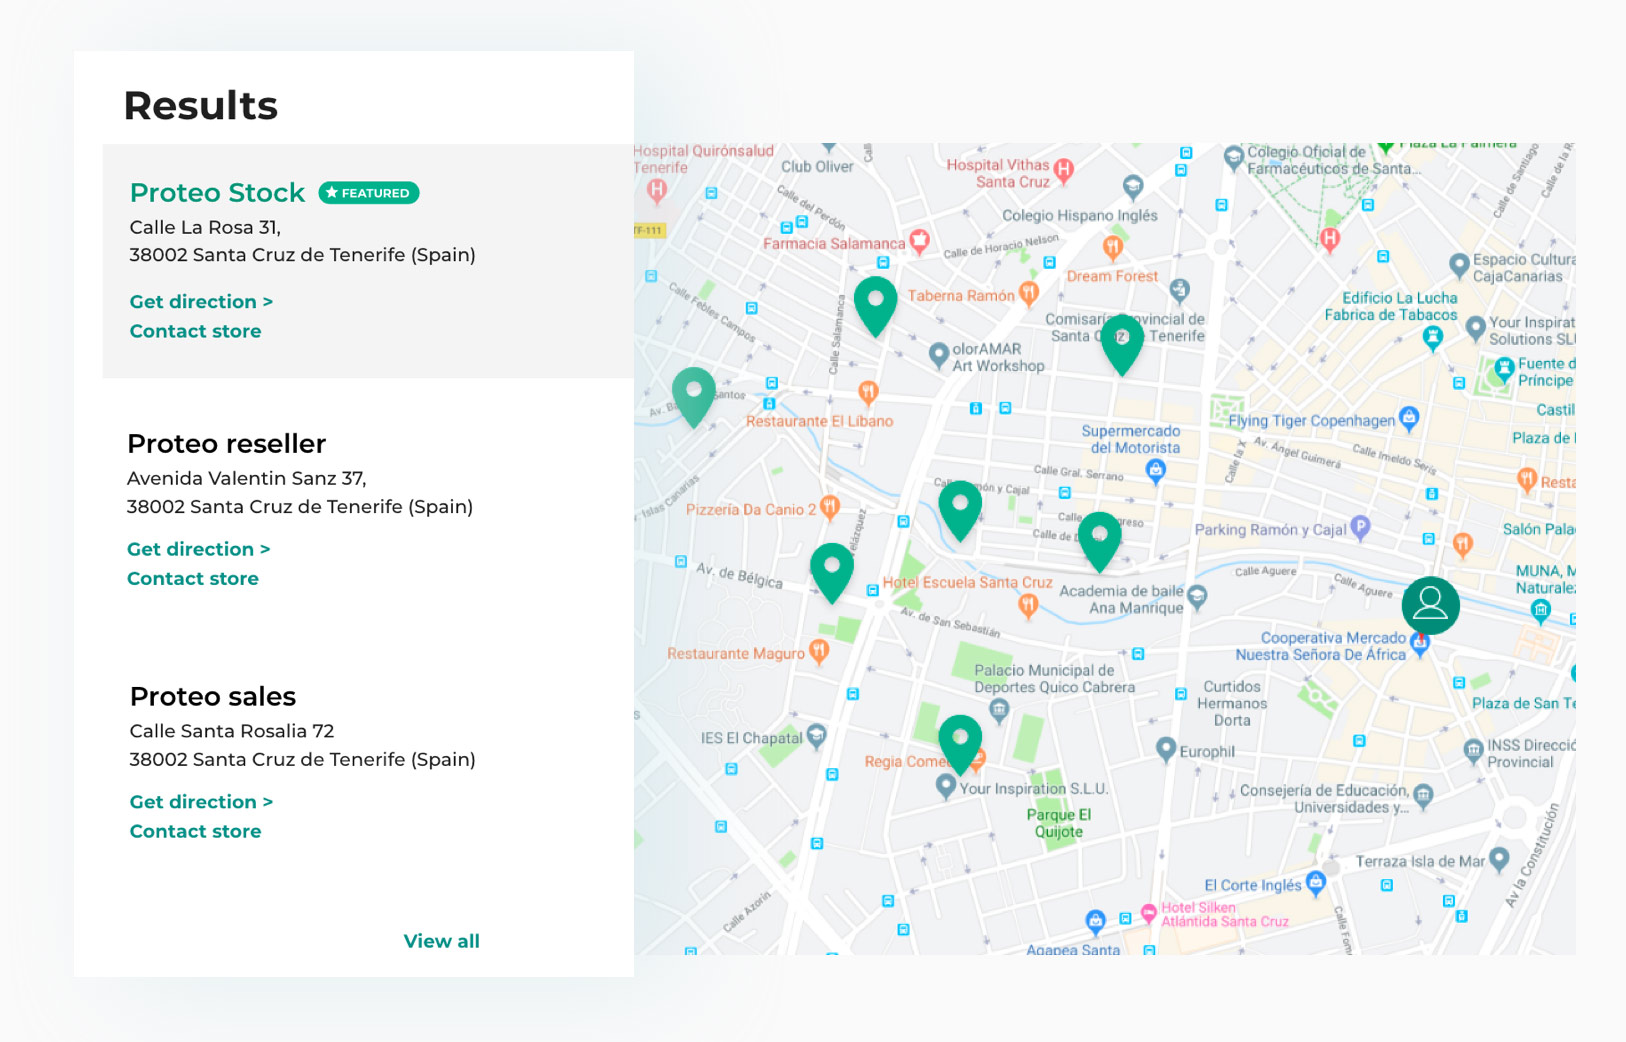
Task: Click Restaurante Maguro food marker
Action: coord(819,652)
